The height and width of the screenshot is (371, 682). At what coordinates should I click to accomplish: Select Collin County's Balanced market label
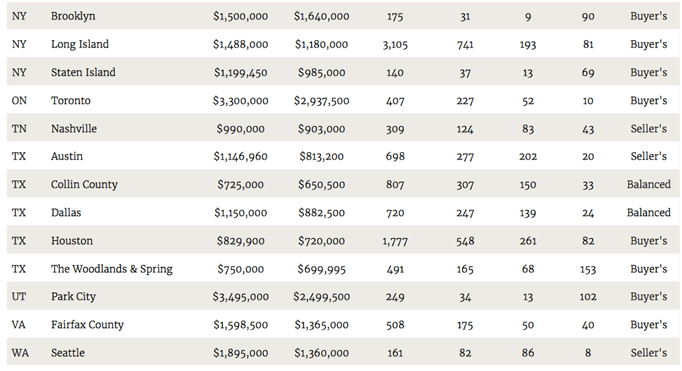coord(649,184)
